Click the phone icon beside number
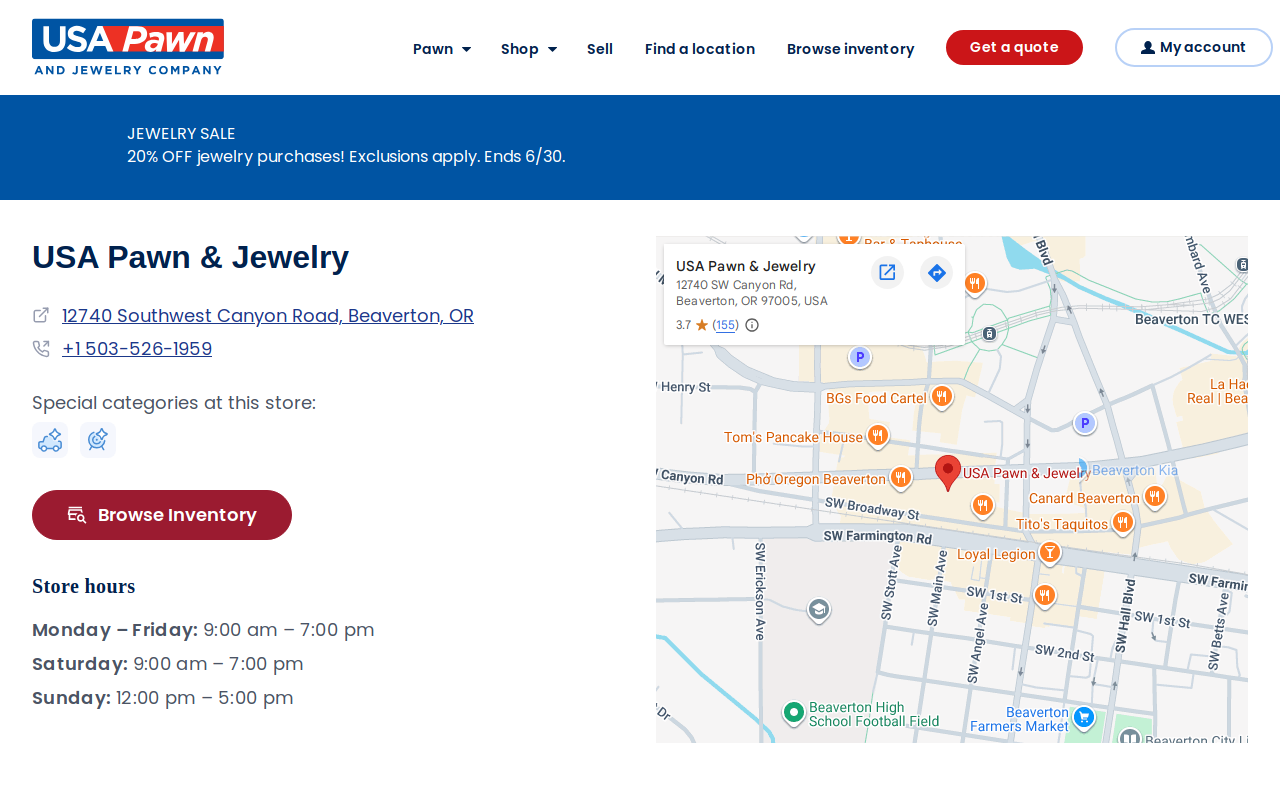Viewport: 1280px width, 800px height. [x=41, y=348]
